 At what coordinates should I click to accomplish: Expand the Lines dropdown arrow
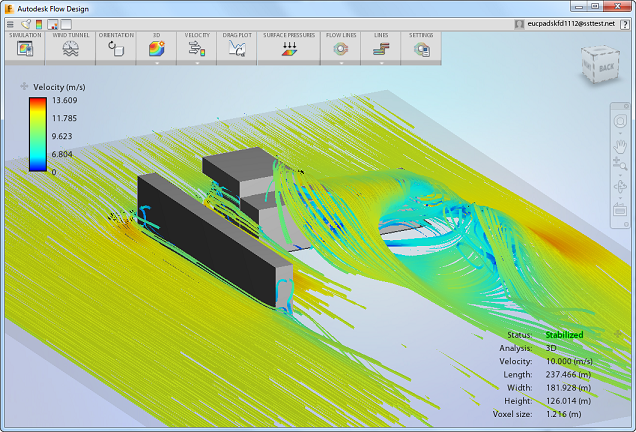tap(381, 62)
